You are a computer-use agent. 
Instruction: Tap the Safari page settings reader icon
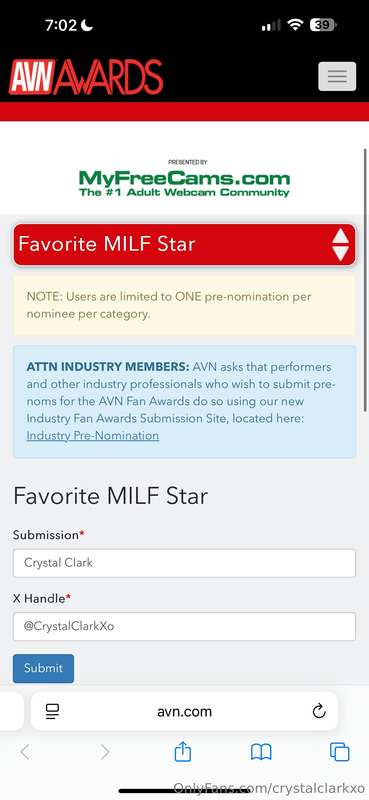tap(53, 711)
